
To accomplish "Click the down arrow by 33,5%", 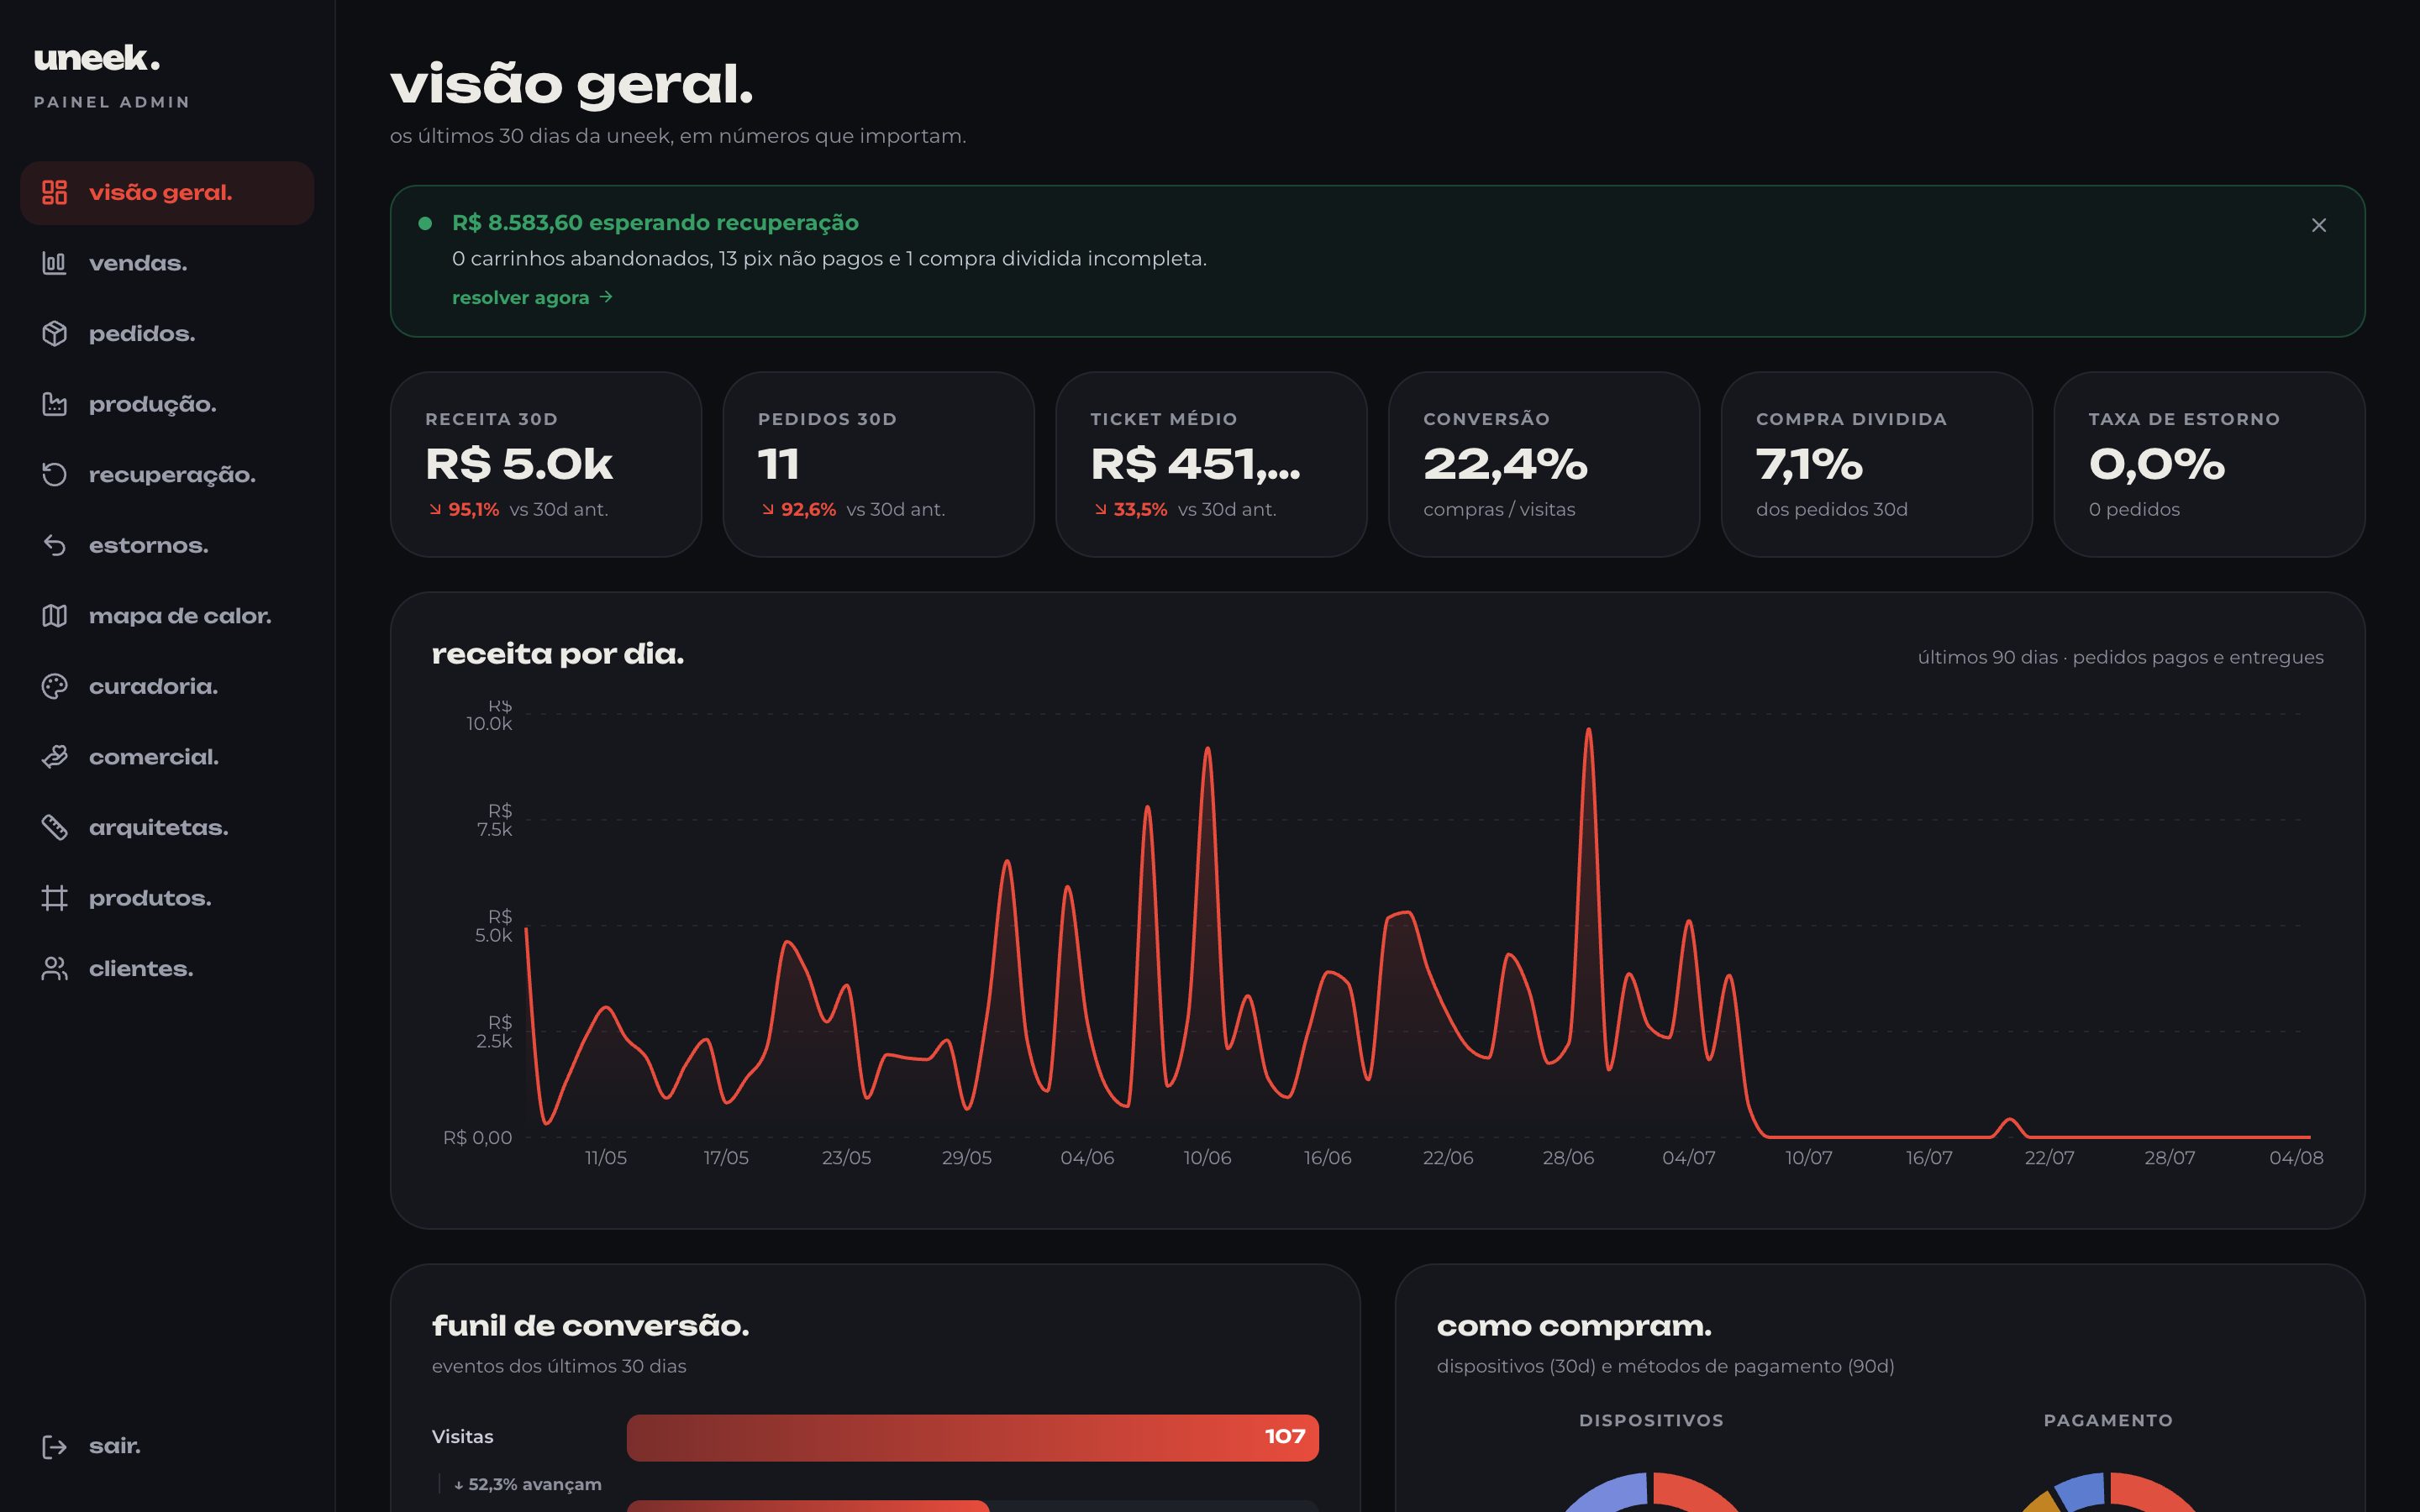I will tap(1100, 509).
